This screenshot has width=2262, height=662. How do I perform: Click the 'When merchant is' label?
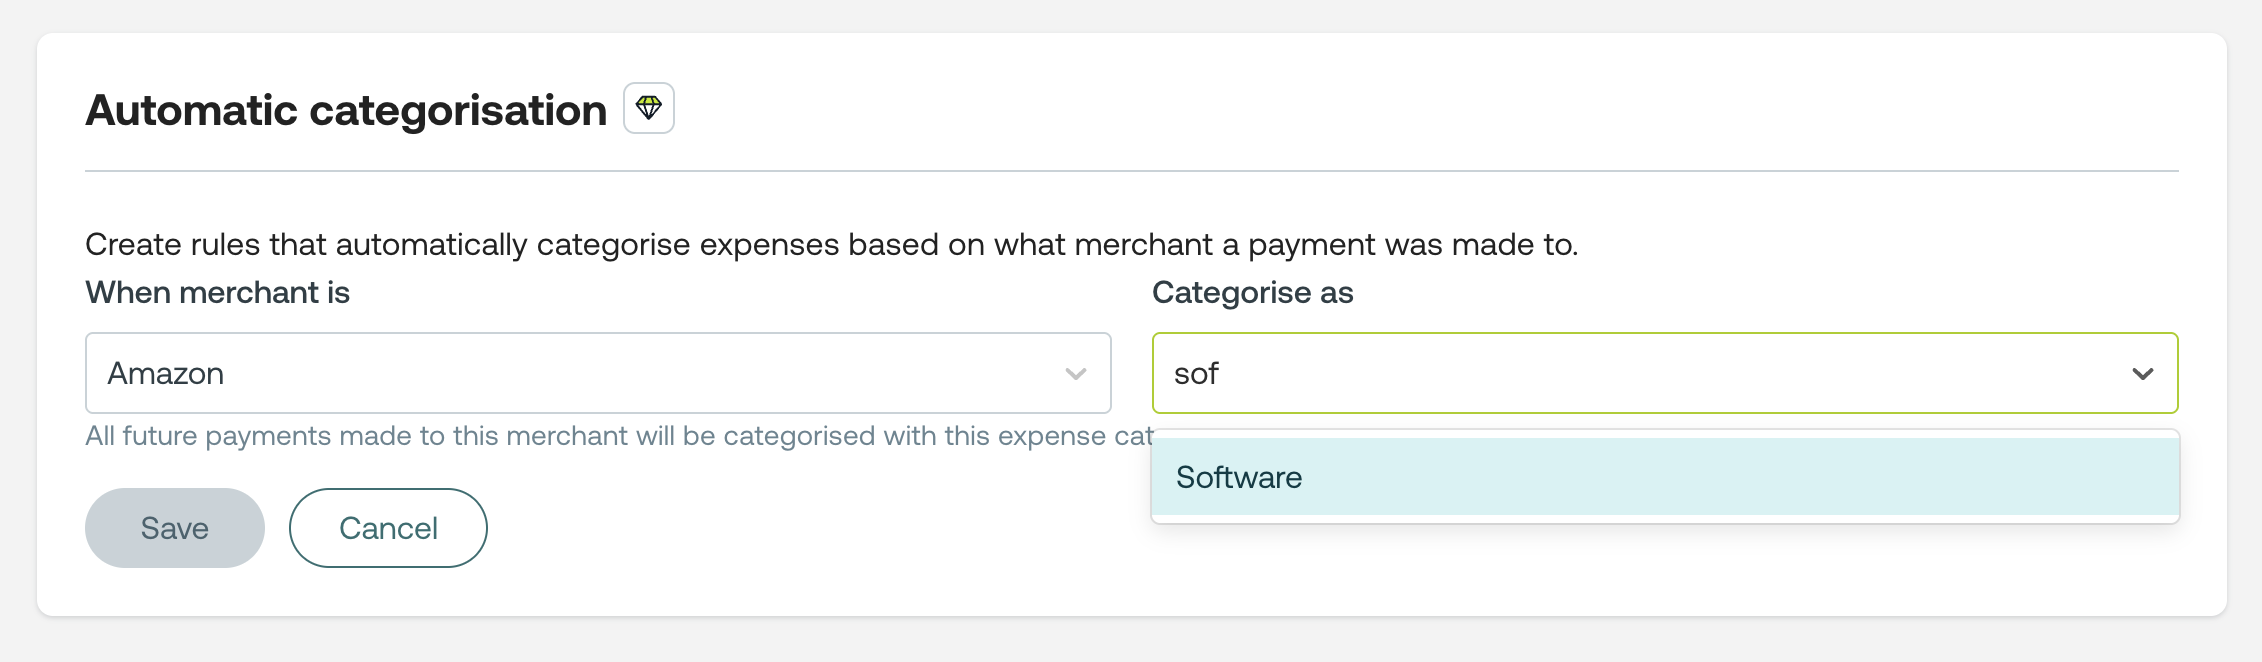click(218, 293)
